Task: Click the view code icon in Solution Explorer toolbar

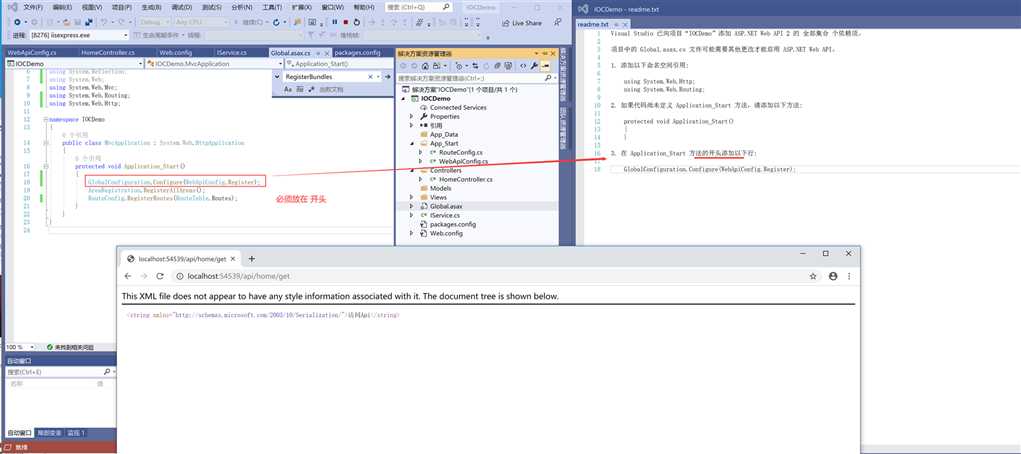Action: click(523, 66)
